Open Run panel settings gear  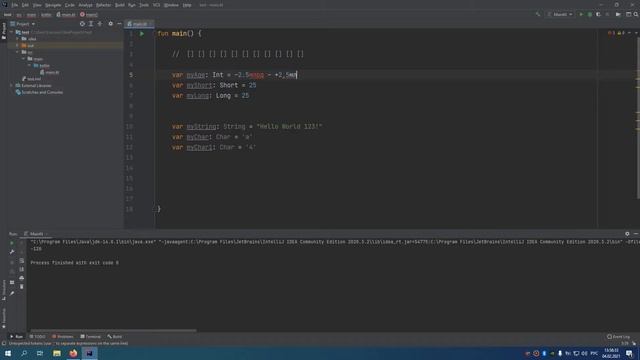[627, 234]
